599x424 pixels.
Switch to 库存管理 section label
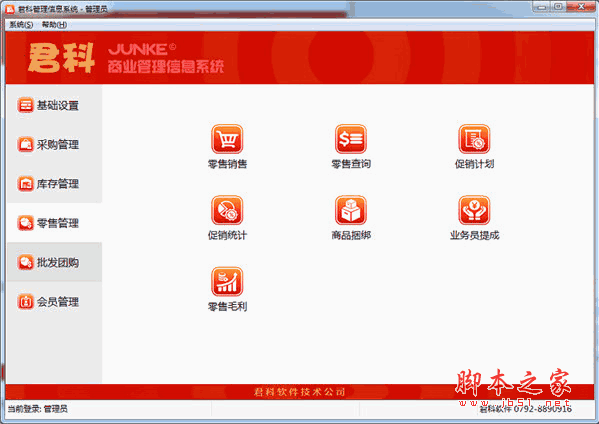(x=58, y=184)
